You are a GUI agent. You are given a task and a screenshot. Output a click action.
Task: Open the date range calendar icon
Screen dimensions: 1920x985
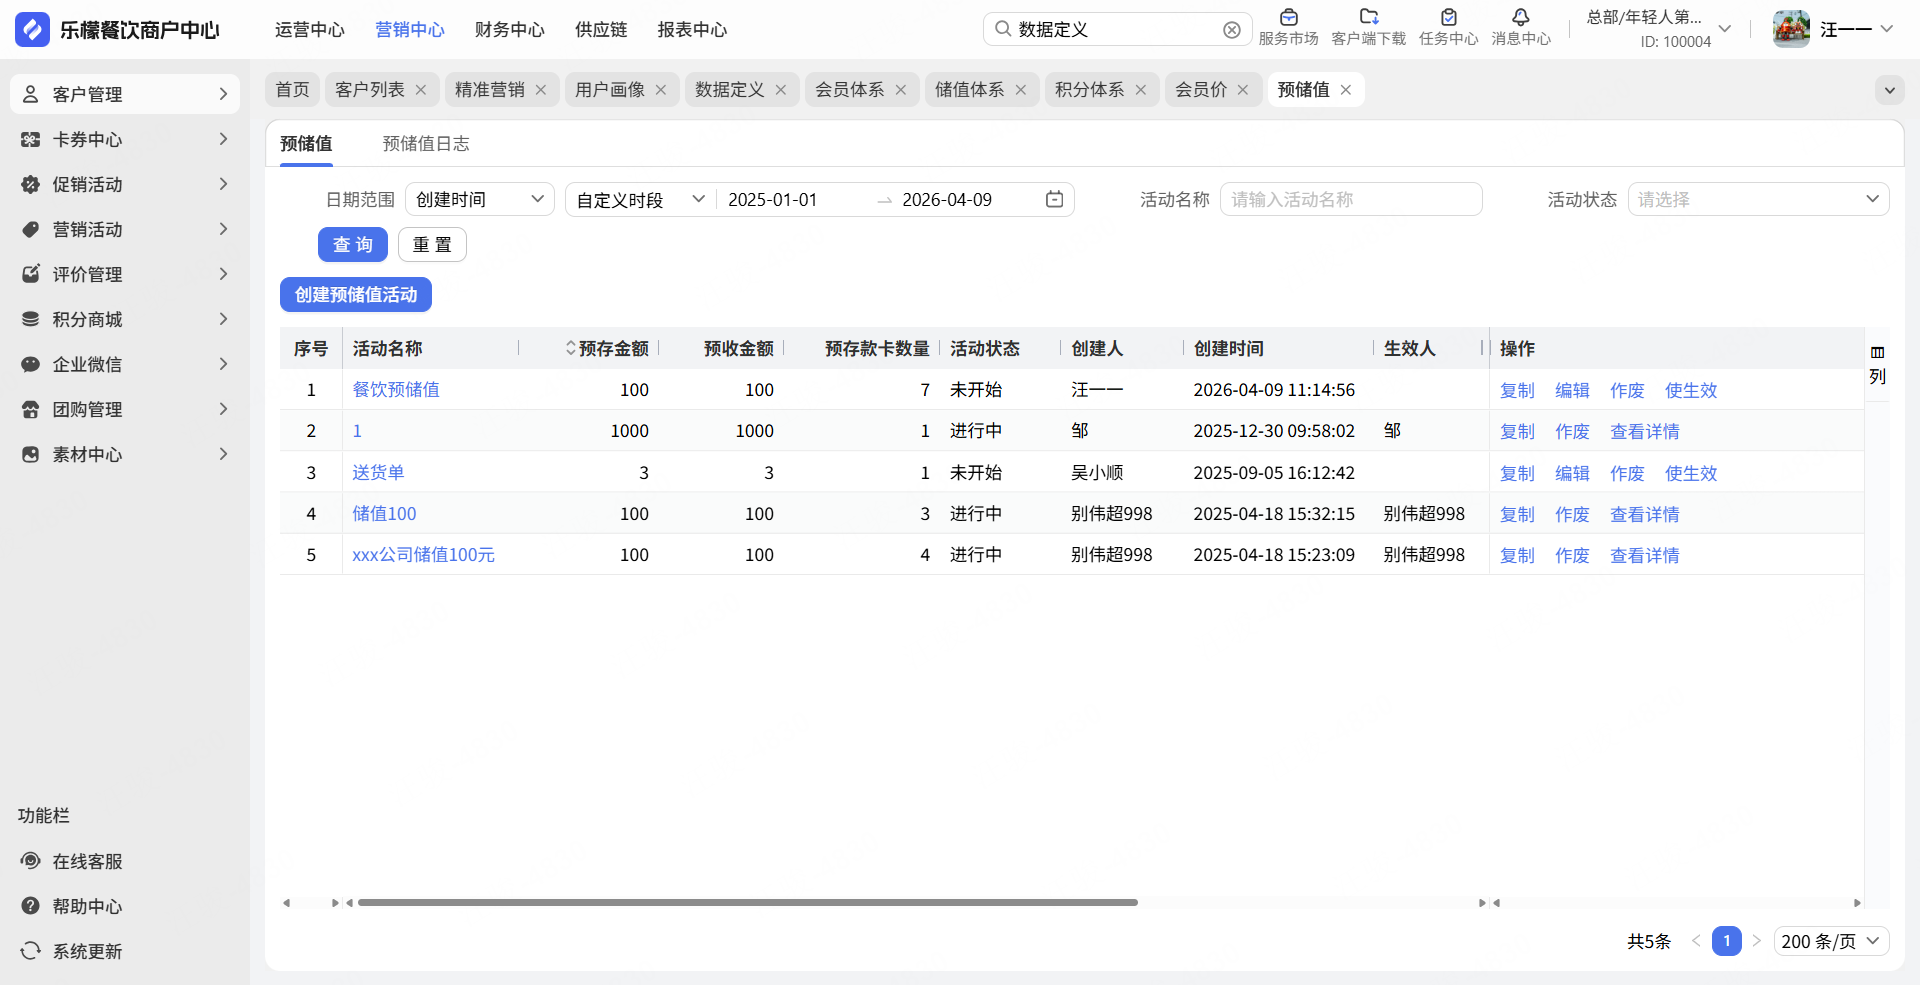1054,200
